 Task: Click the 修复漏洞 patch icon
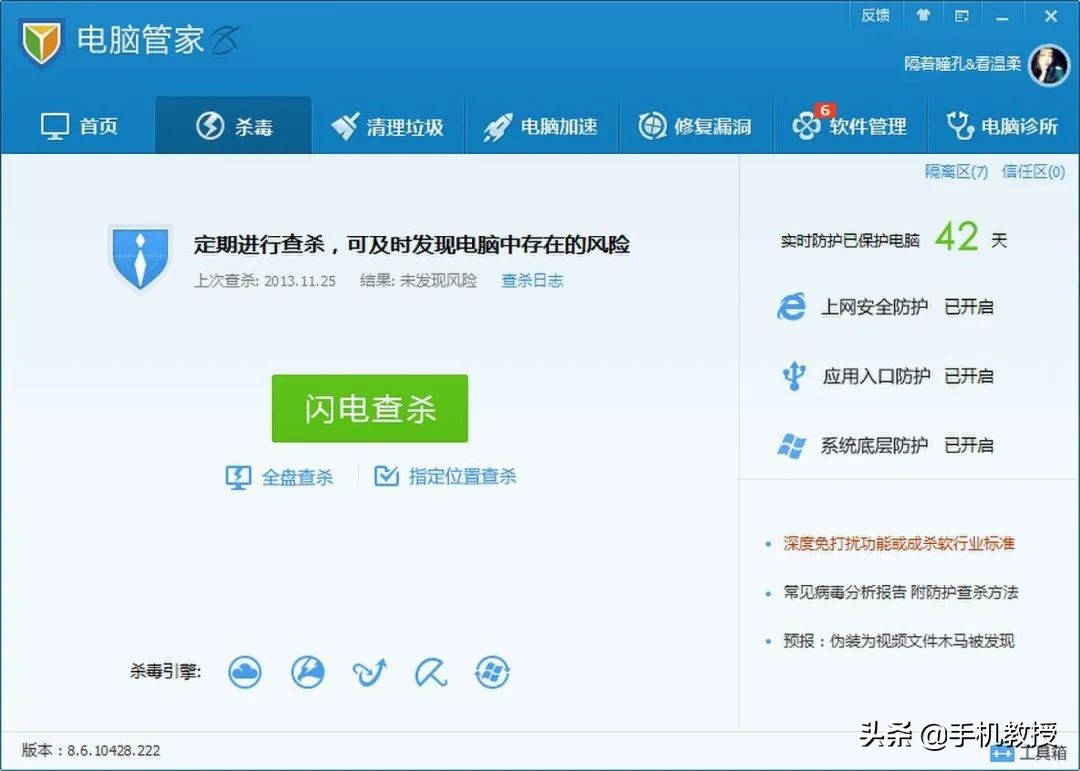coord(652,126)
